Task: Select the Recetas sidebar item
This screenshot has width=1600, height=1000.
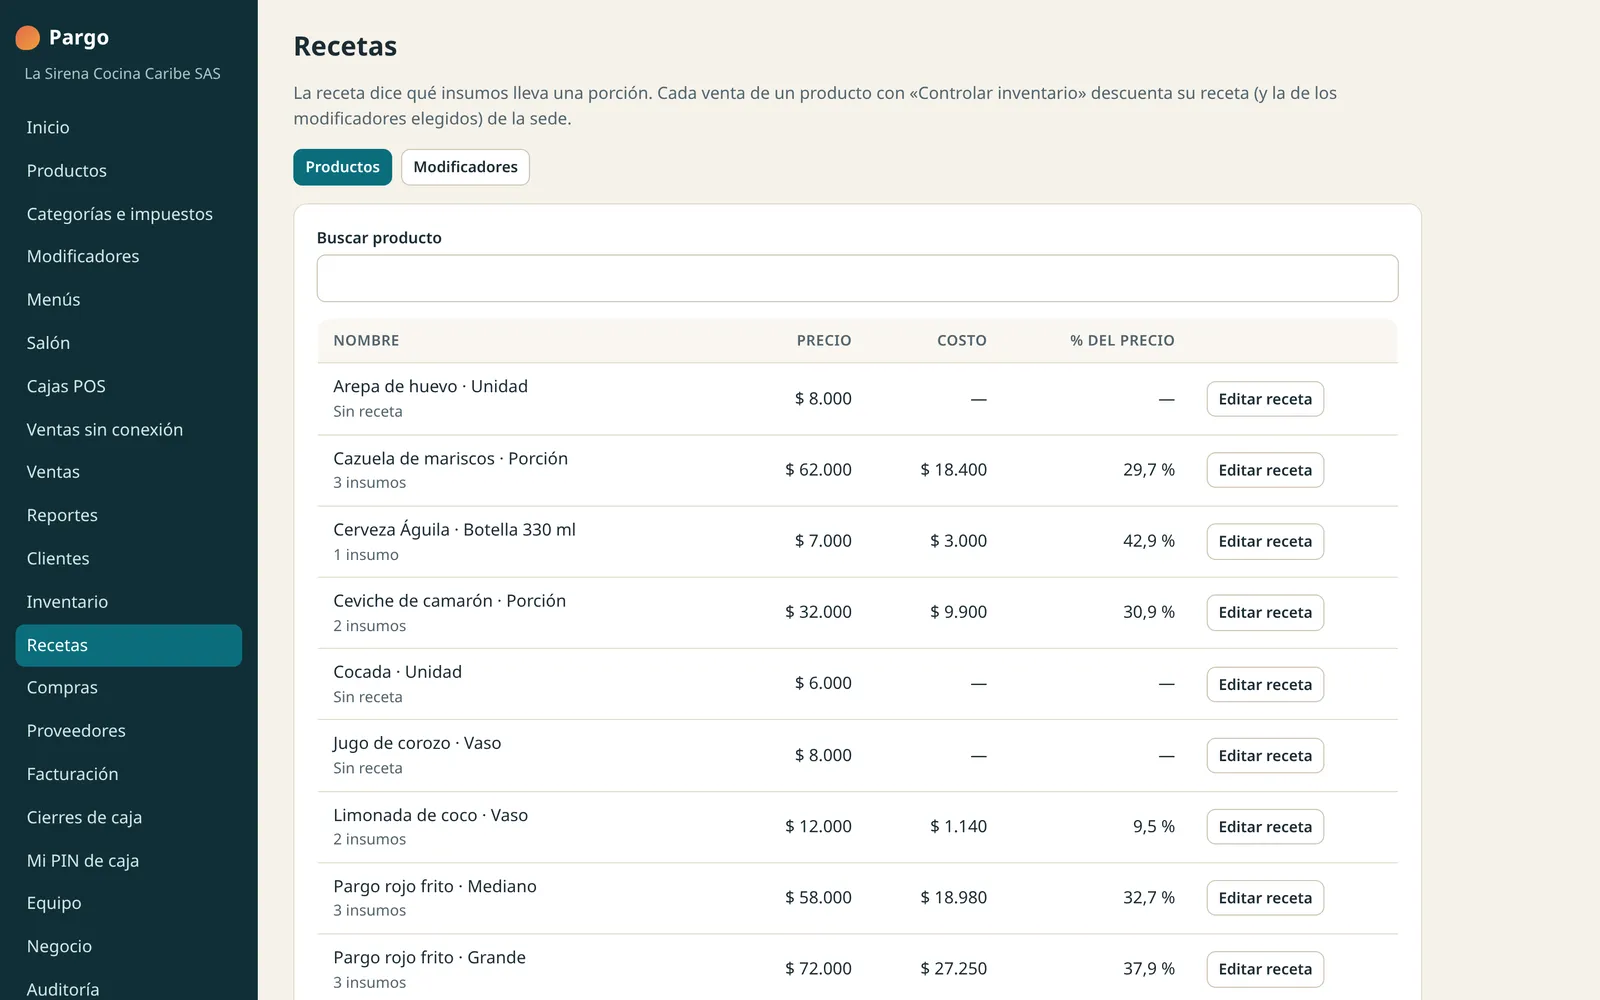Action: [128, 645]
